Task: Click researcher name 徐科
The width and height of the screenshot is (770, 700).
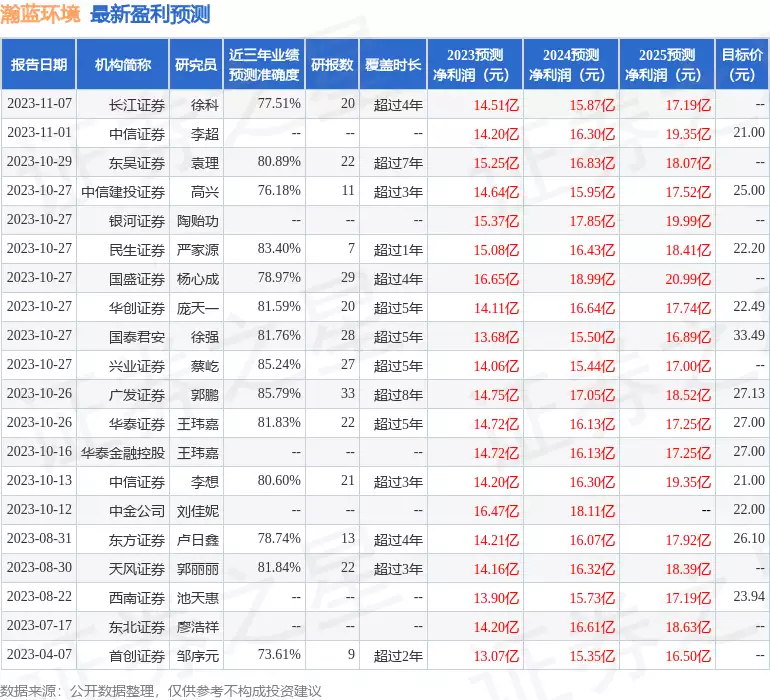Action: click(205, 105)
